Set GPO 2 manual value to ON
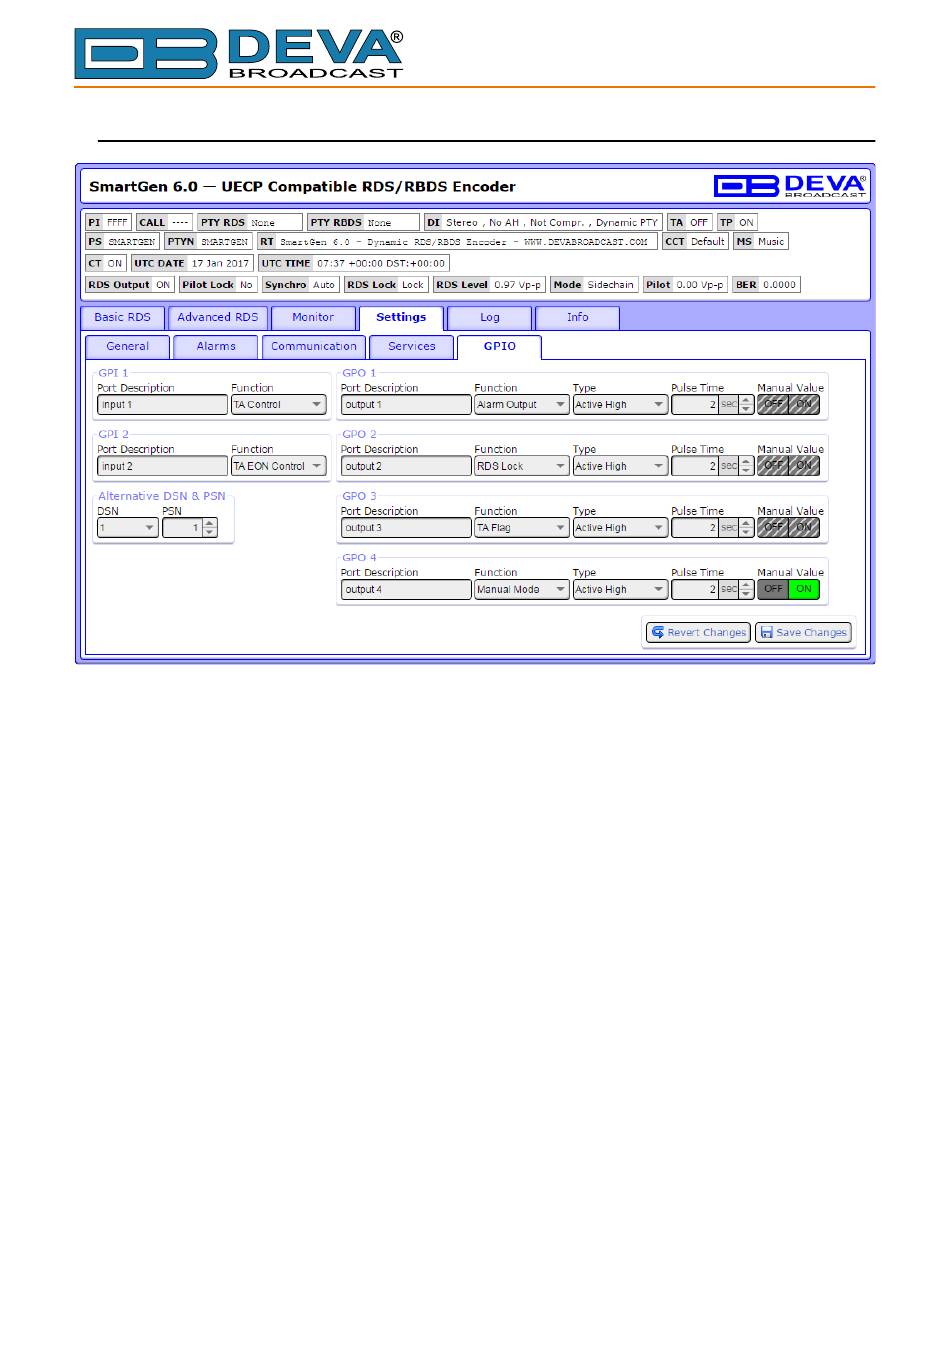950x1360 pixels. [804, 466]
